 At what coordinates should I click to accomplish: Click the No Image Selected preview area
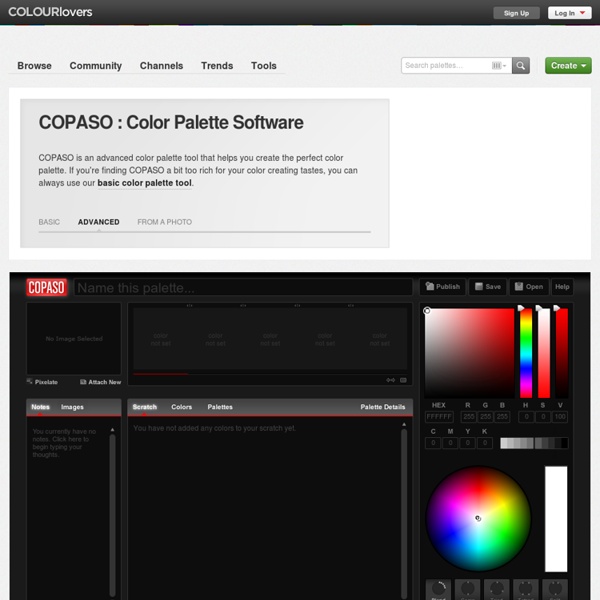click(74, 339)
